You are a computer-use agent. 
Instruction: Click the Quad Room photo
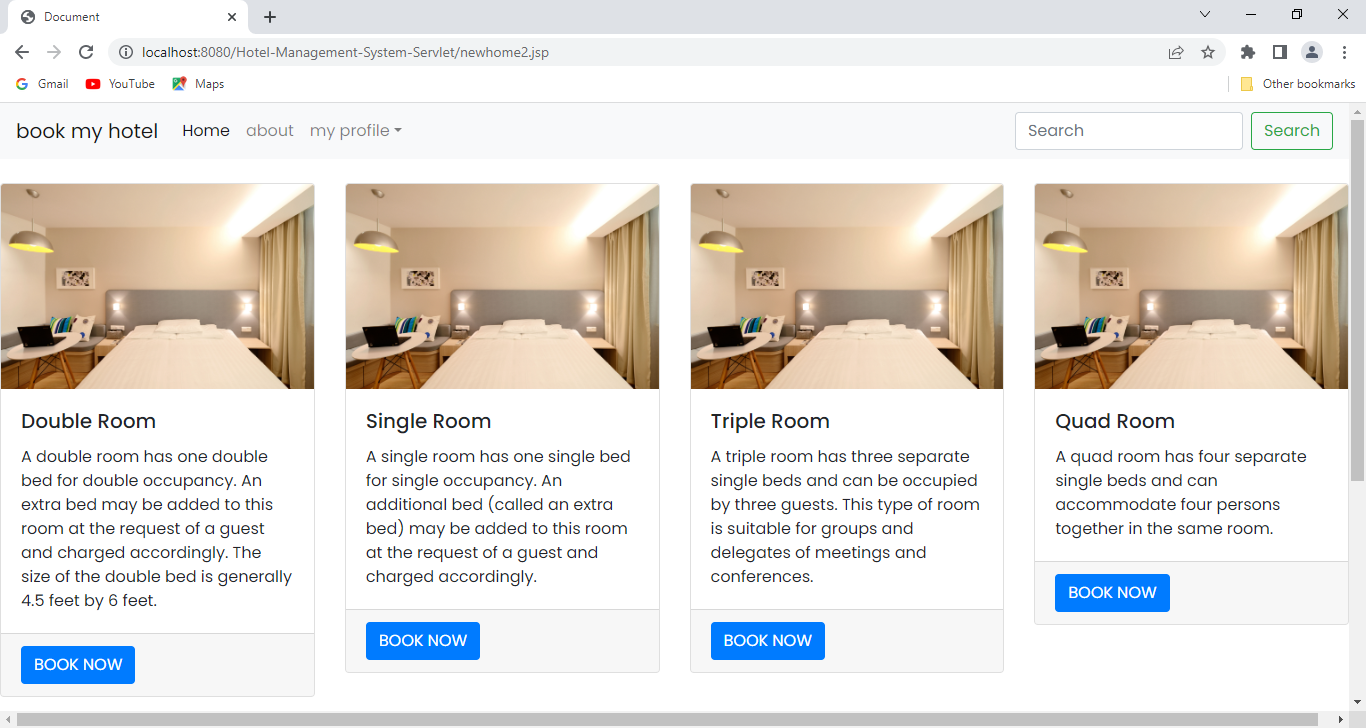pyautogui.click(x=1191, y=286)
